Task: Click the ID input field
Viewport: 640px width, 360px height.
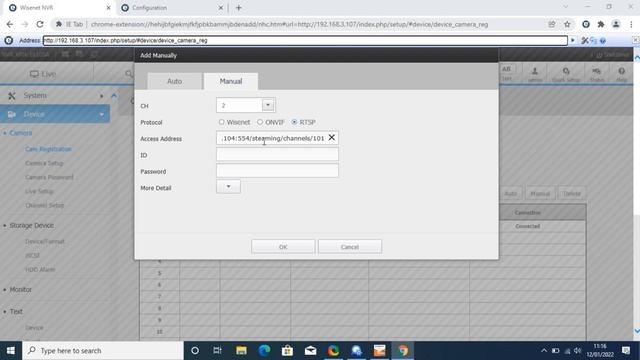Action: [277, 154]
